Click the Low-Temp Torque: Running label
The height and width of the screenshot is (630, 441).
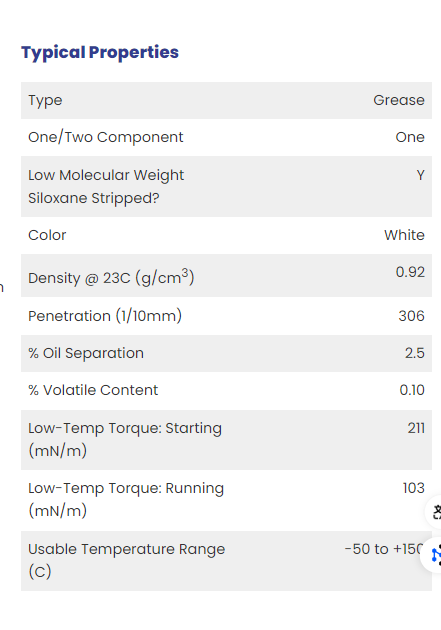click(x=126, y=500)
